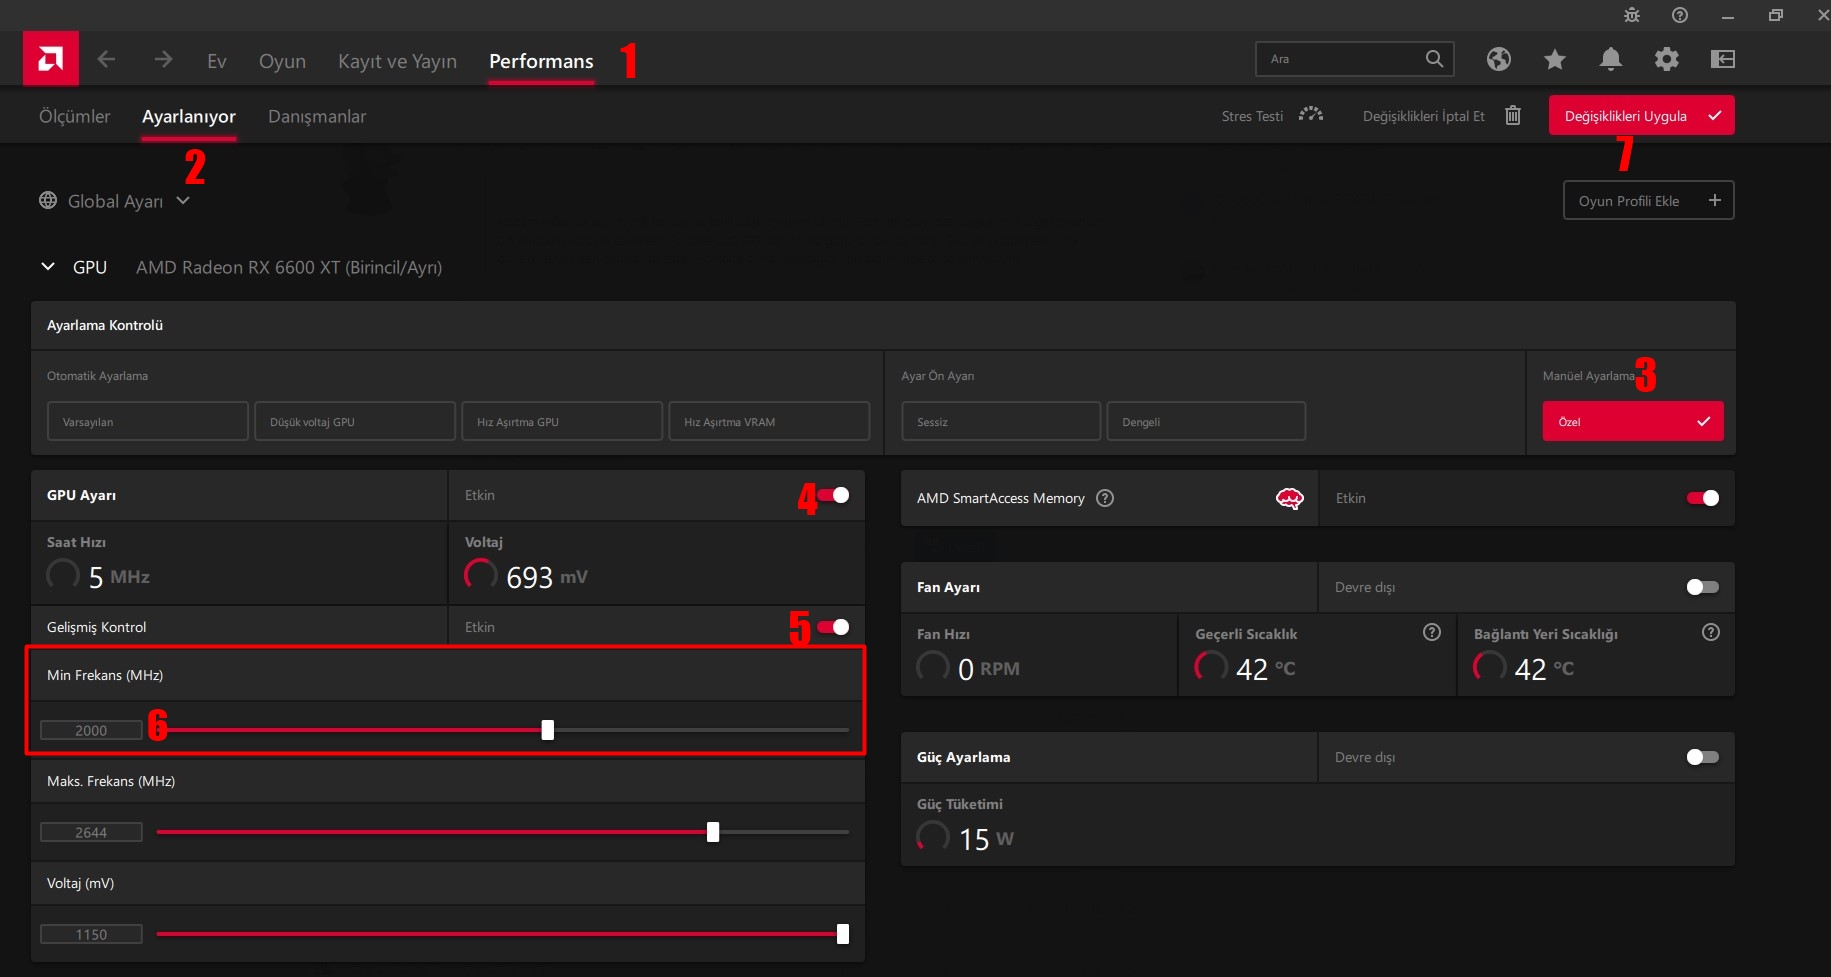This screenshot has height=977, width=1831.
Task: Open the Ev tab
Action: [x=217, y=61]
